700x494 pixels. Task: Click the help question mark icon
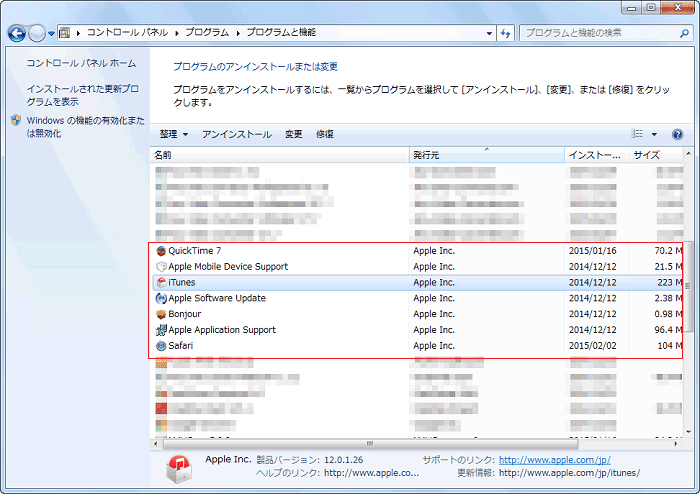tap(677, 134)
